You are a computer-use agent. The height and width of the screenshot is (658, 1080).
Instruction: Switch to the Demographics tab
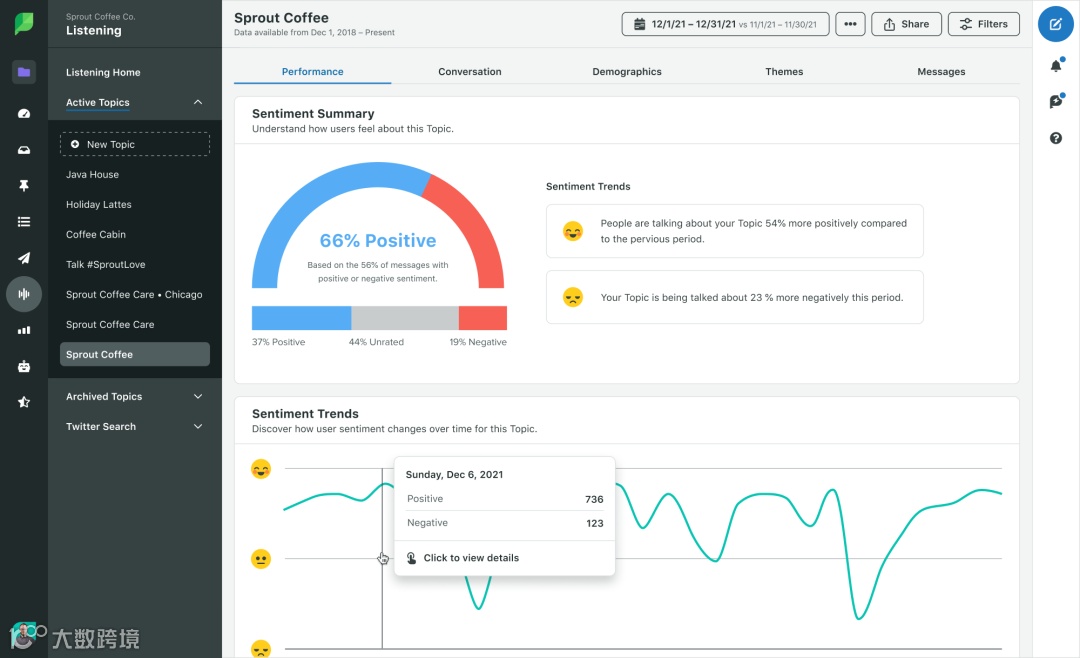(627, 72)
